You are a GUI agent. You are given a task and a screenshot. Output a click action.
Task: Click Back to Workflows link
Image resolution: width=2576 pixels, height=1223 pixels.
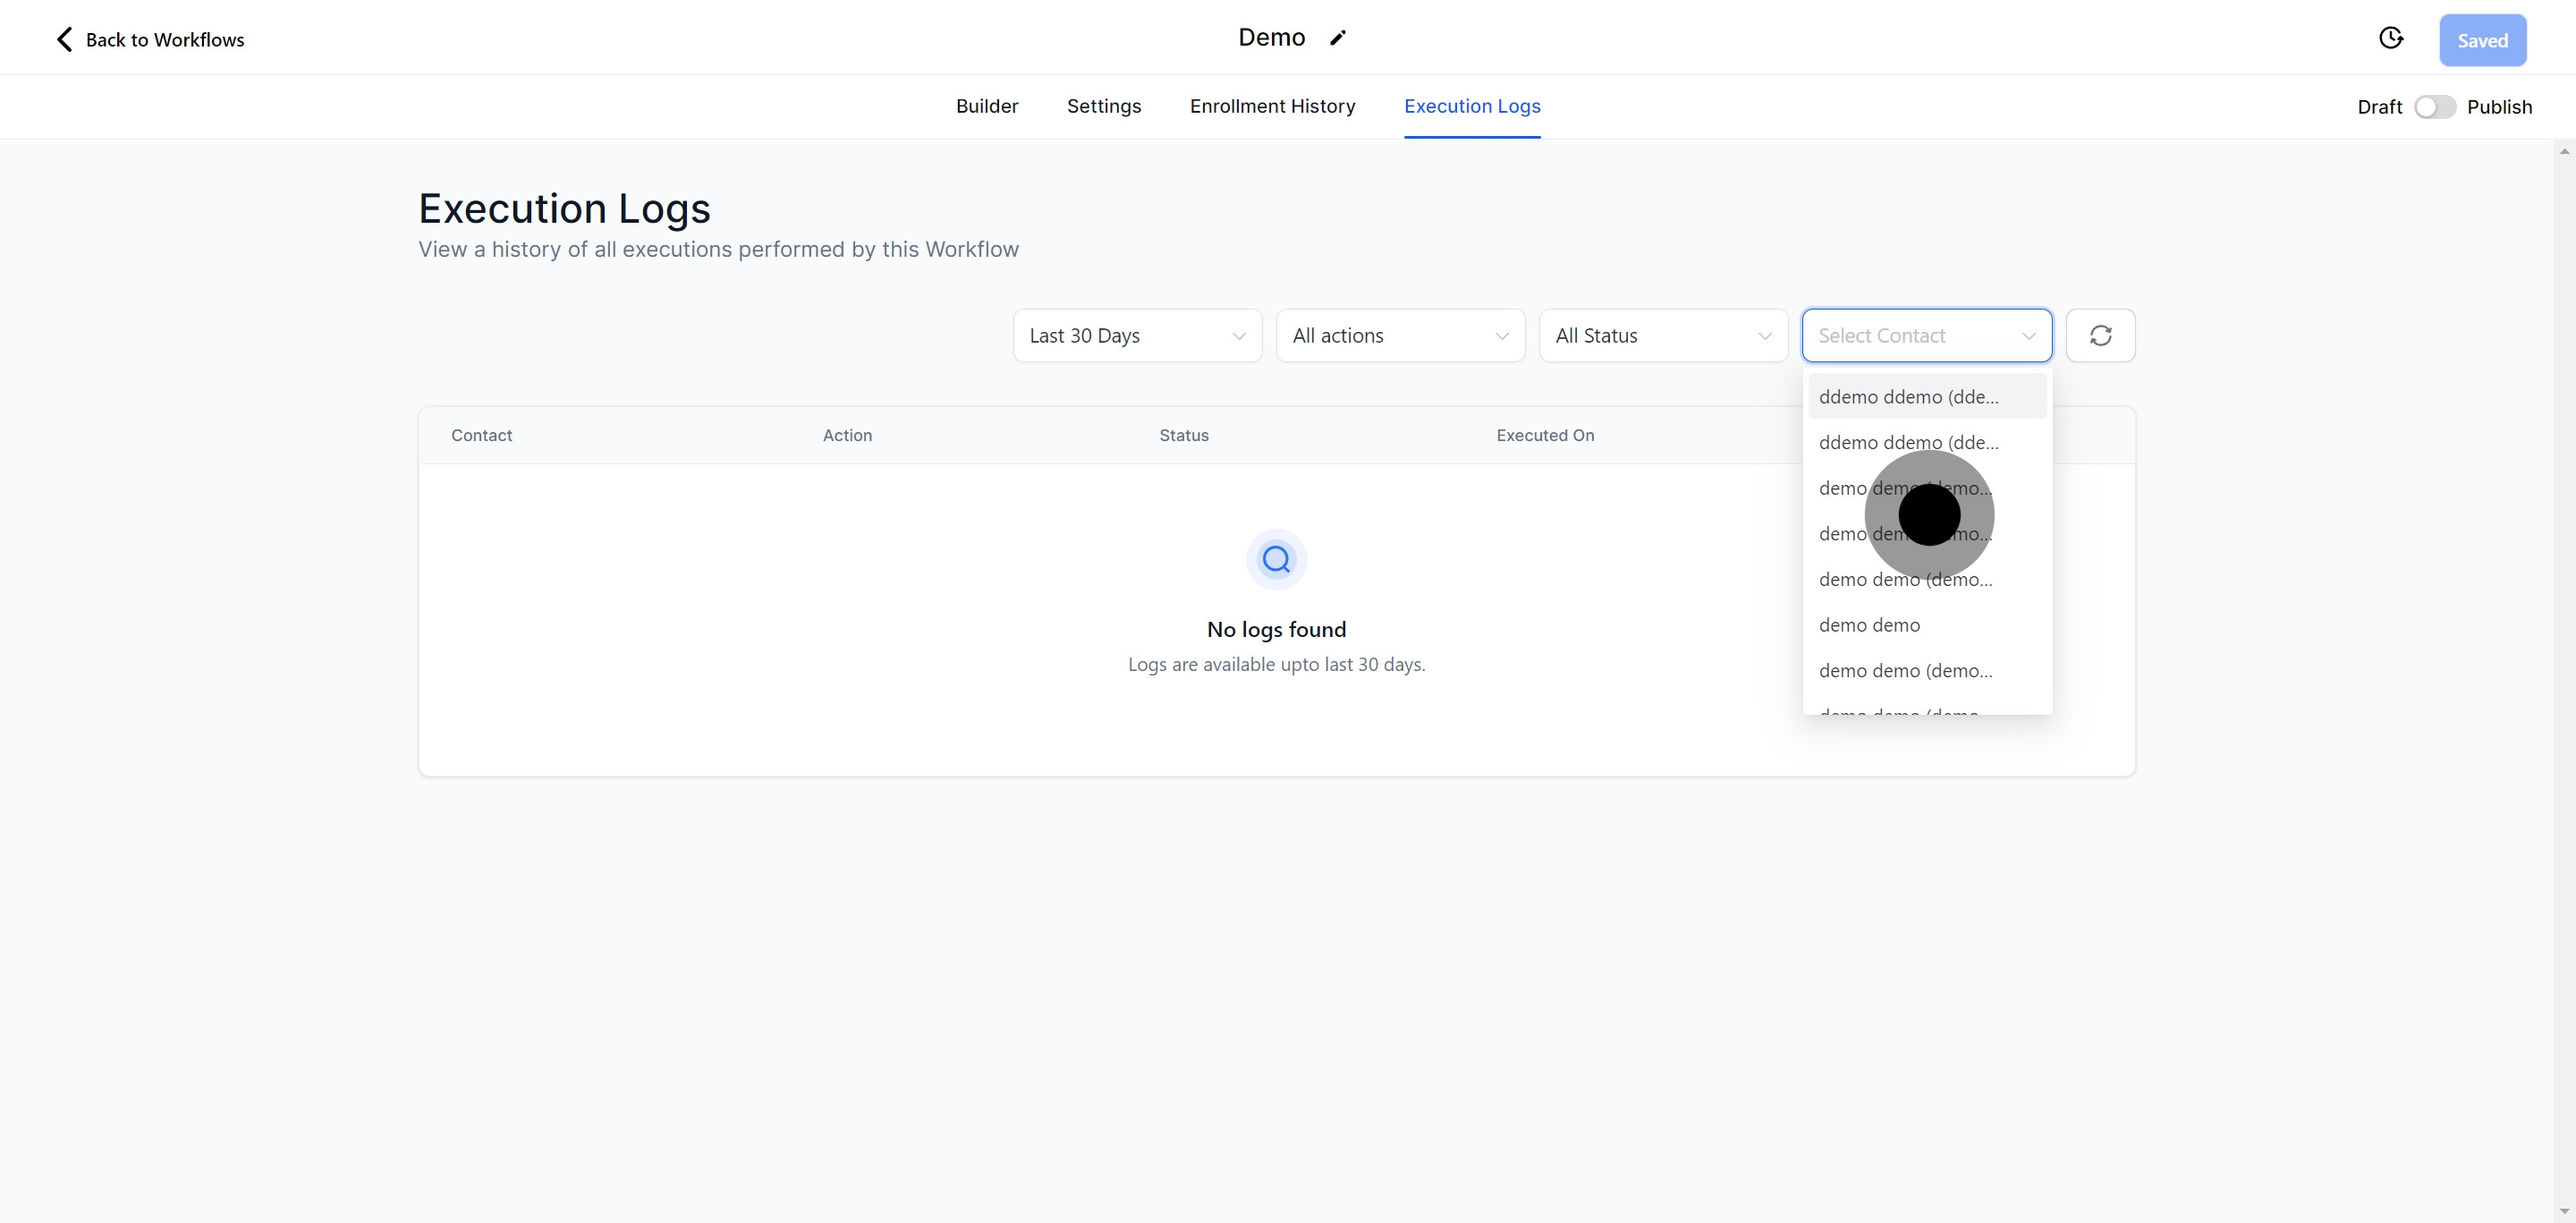coord(164,40)
